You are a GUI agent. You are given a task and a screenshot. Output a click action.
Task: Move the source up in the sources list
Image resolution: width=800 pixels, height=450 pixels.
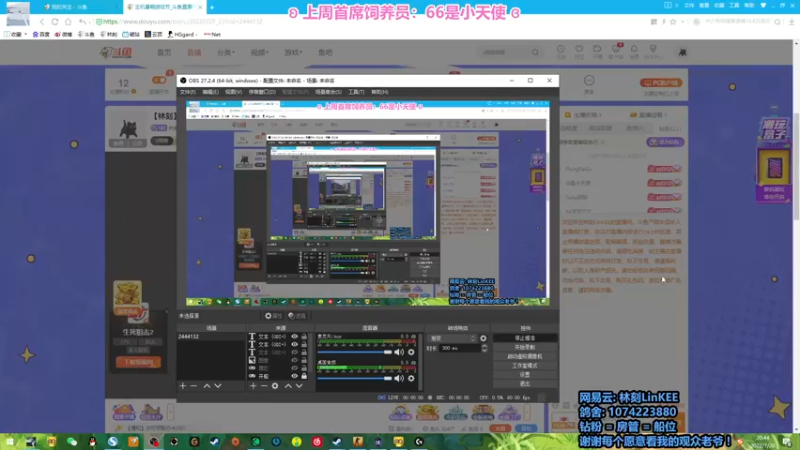coord(288,386)
